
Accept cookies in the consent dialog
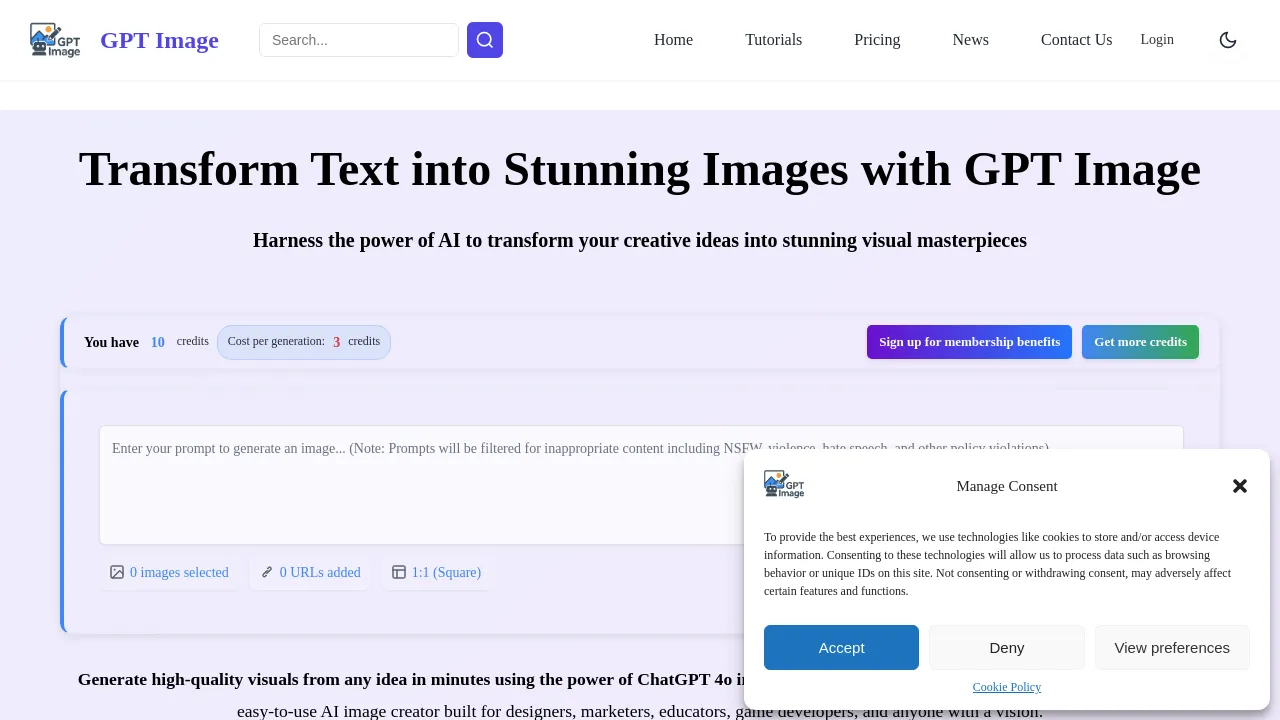841,647
